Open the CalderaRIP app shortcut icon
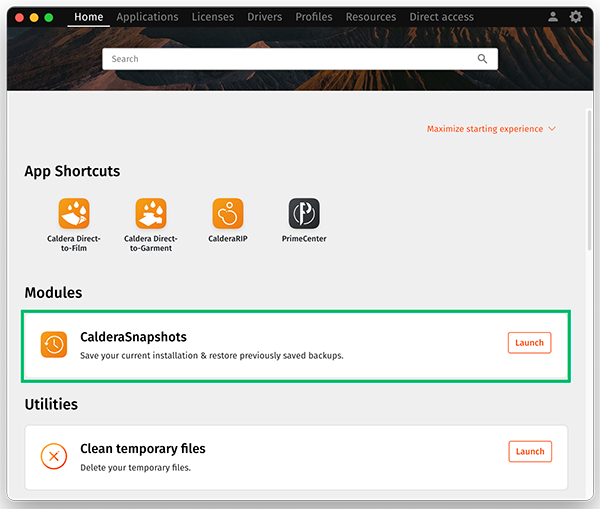The image size is (600, 509). (x=228, y=213)
